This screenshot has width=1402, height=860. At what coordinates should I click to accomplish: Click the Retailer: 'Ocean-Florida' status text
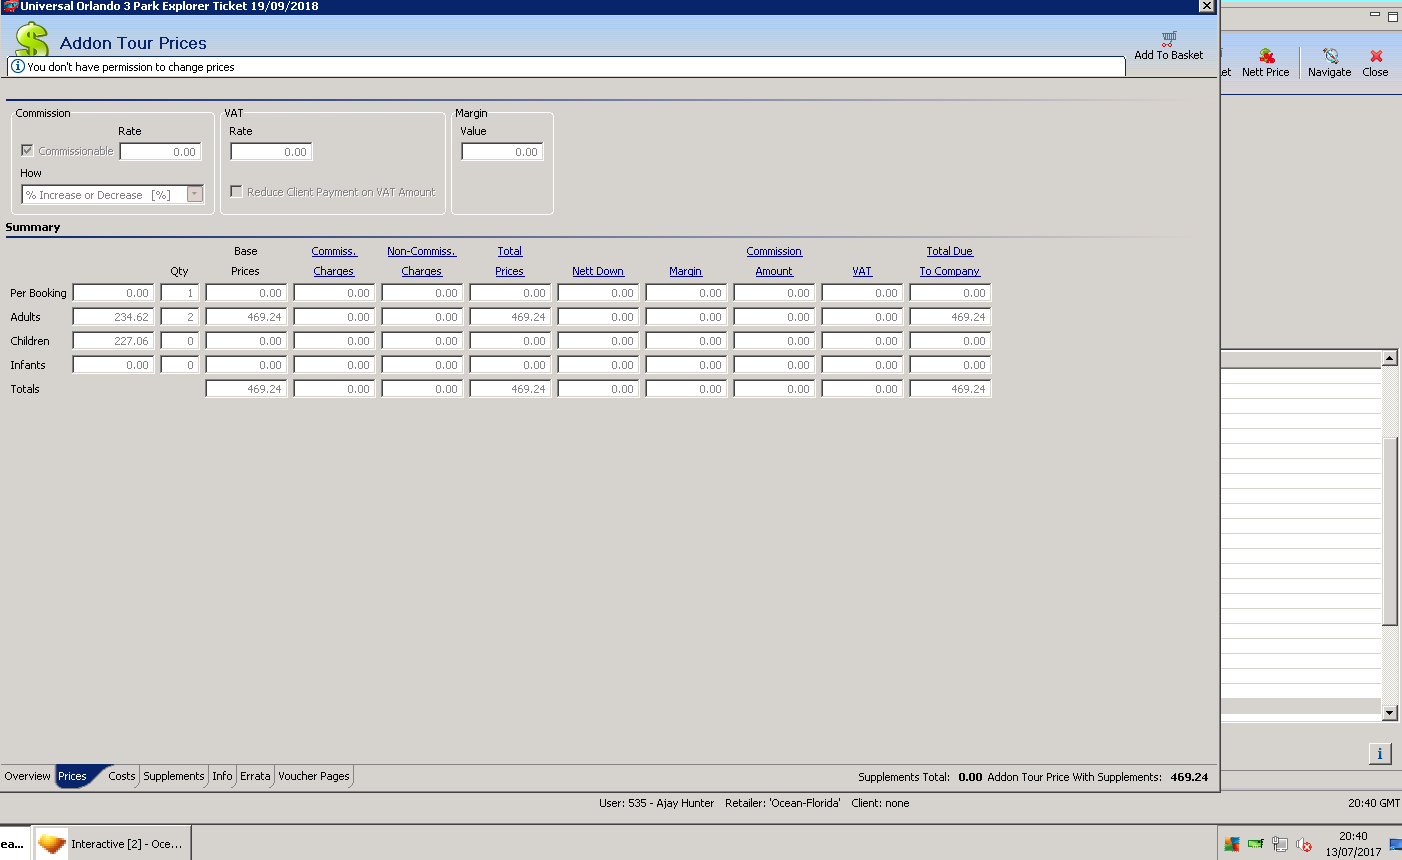(783, 803)
